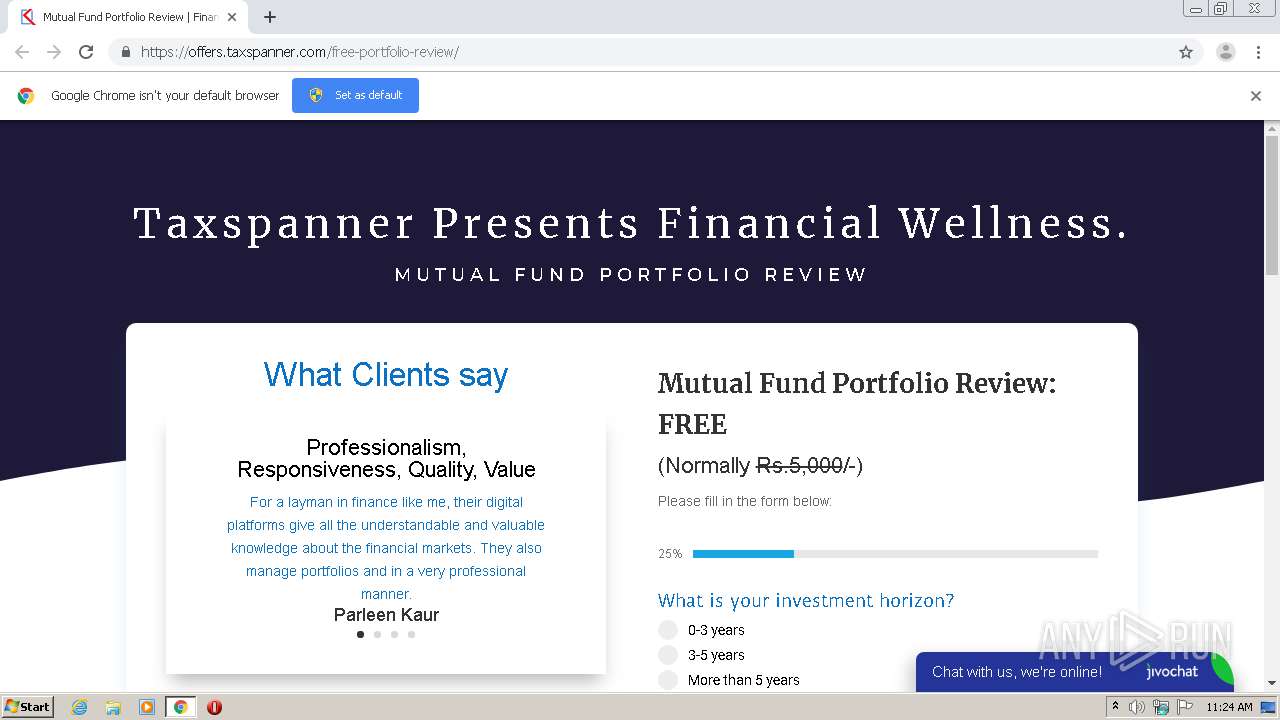The image size is (1280, 720).
Task: Open the Chrome three-dot menu
Action: click(1258, 52)
